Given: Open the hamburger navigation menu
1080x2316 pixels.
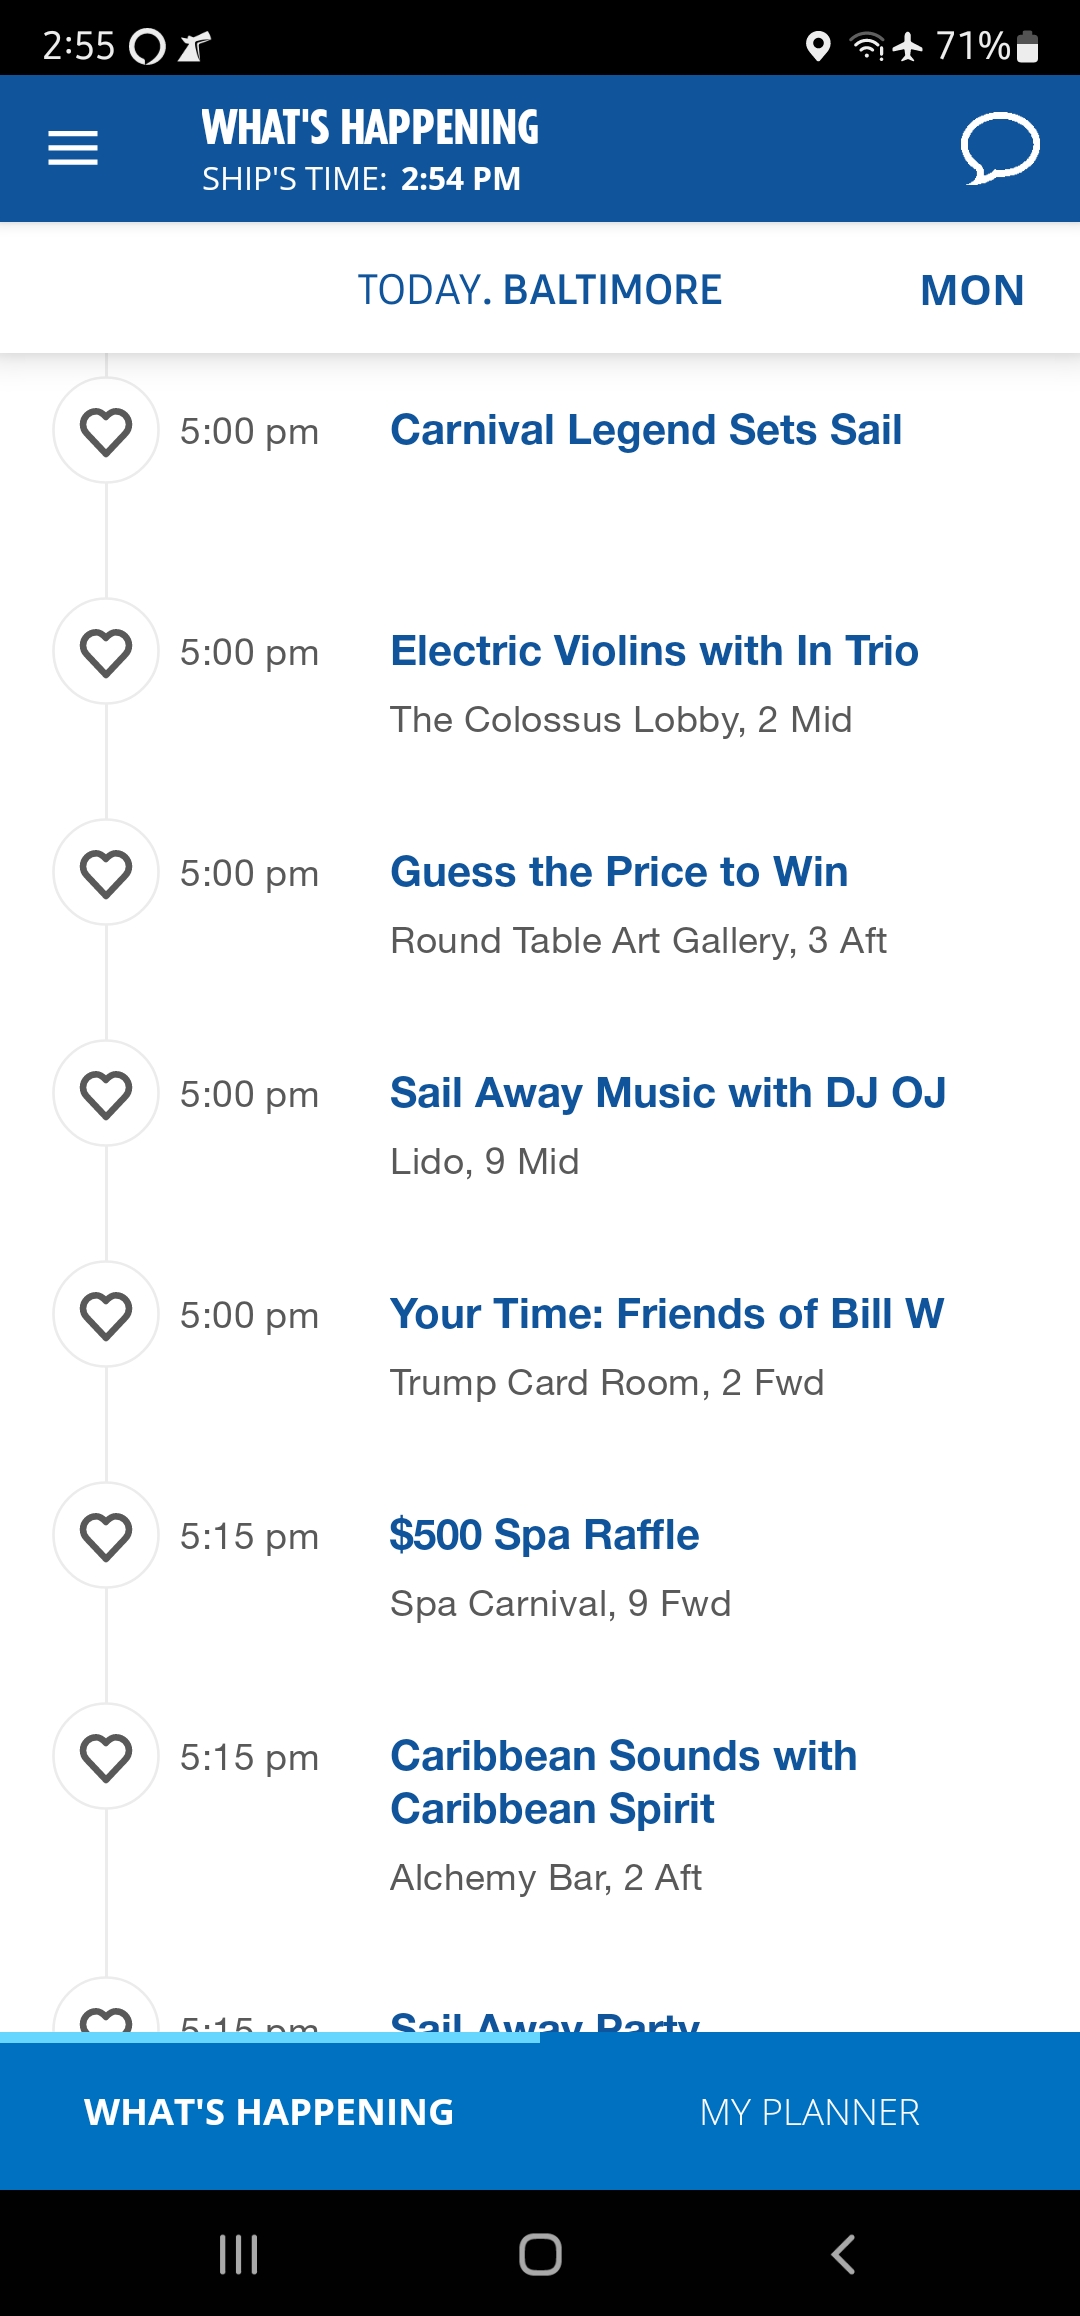Looking at the screenshot, I should point(73,148).
